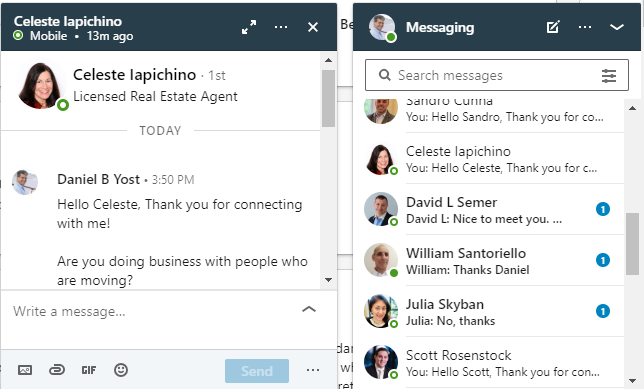The image size is (644, 389).
Task: Select Julia Skyban's unread message thread
Action: [x=488, y=311]
